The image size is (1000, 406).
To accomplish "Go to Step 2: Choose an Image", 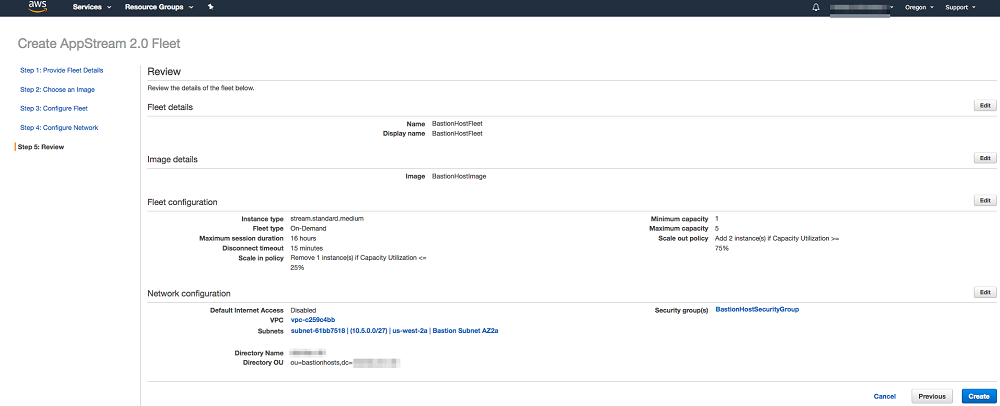I will coord(57,89).
